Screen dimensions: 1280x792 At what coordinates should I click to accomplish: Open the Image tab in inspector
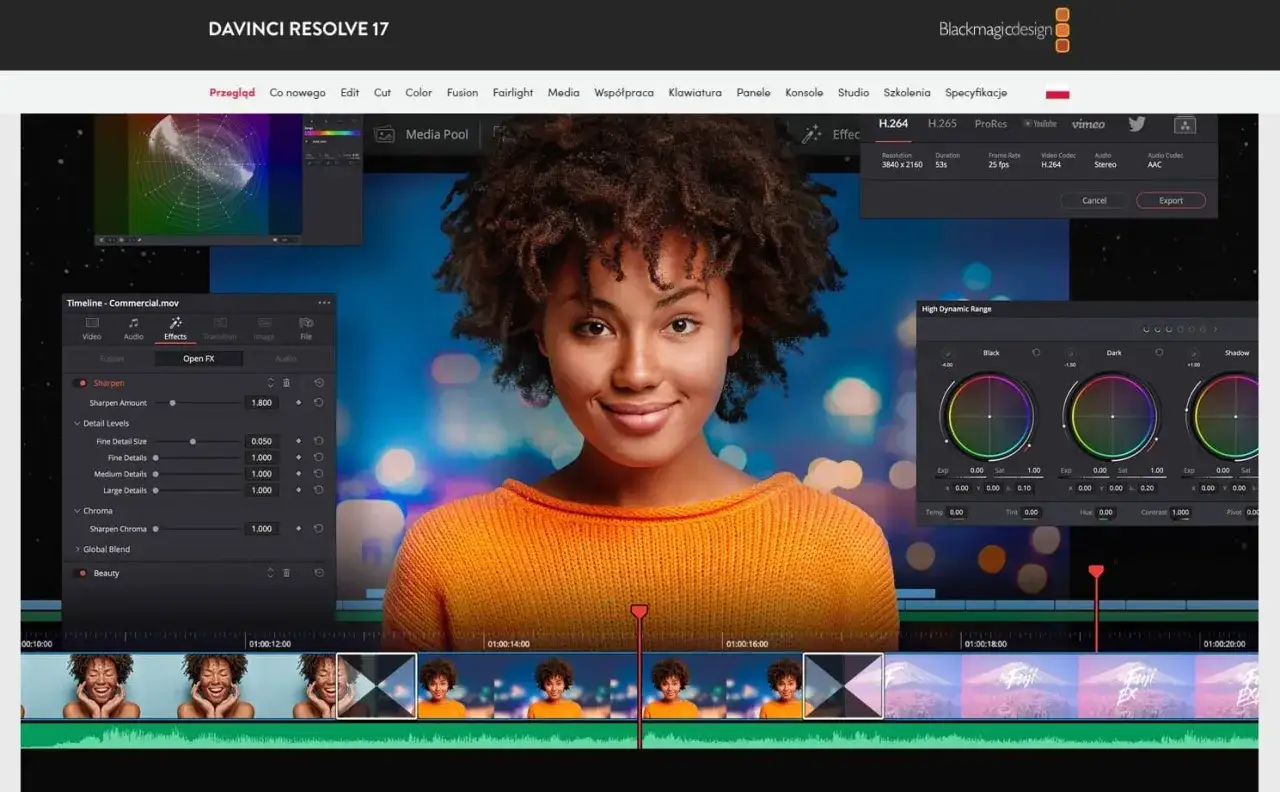[264, 328]
